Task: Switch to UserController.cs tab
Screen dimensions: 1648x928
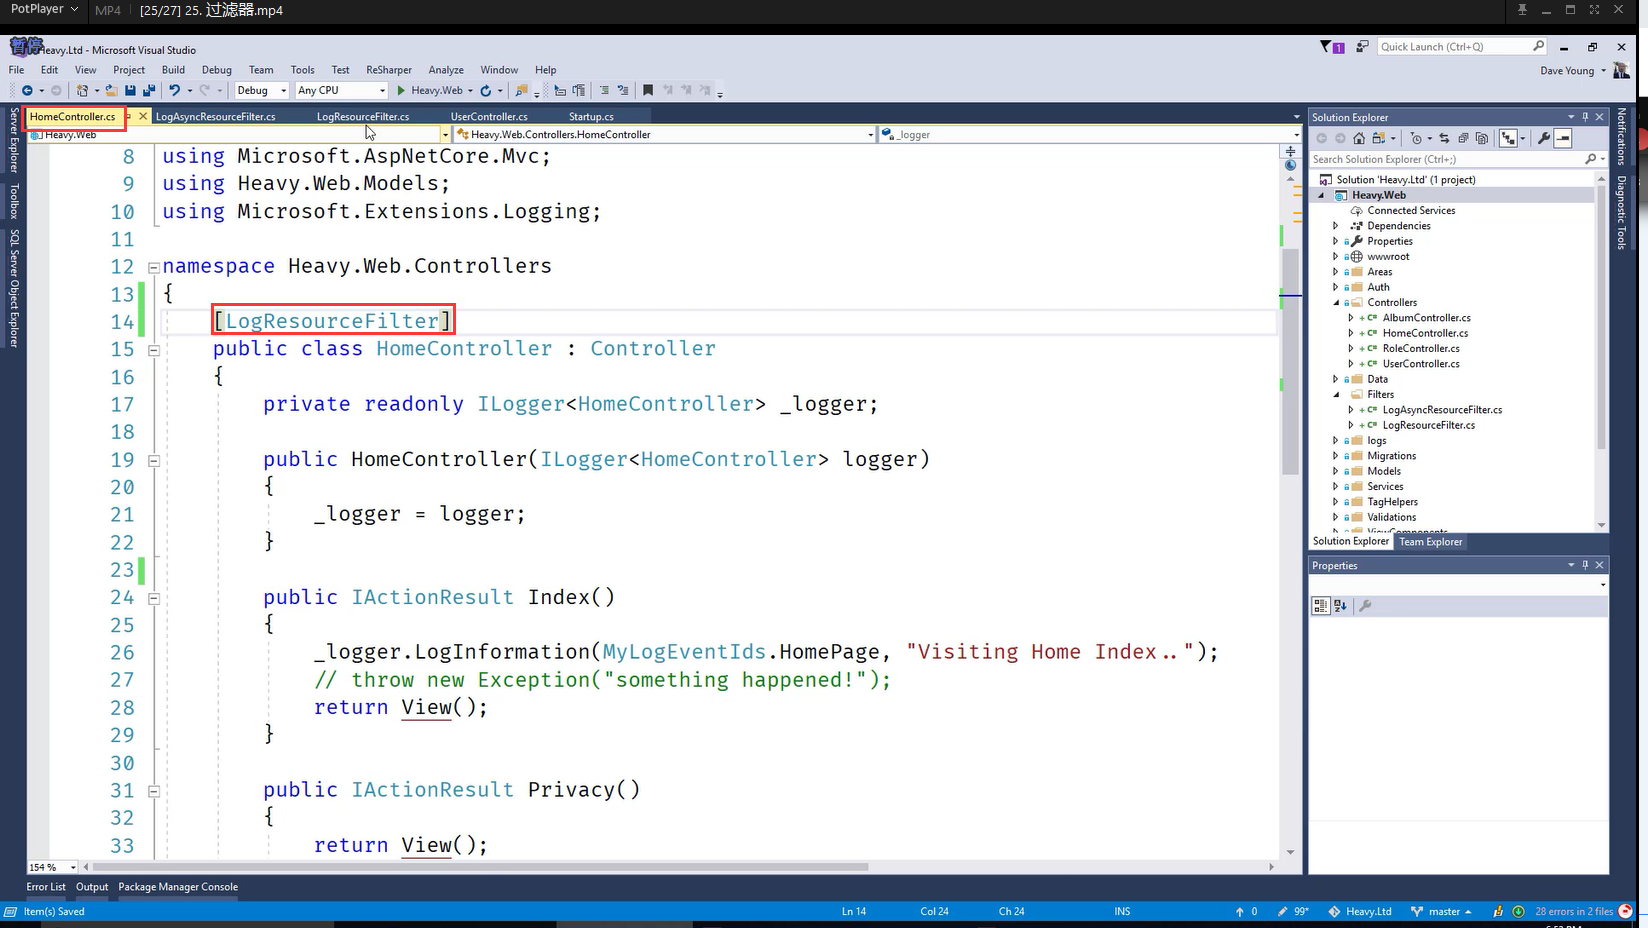Action: point(489,117)
